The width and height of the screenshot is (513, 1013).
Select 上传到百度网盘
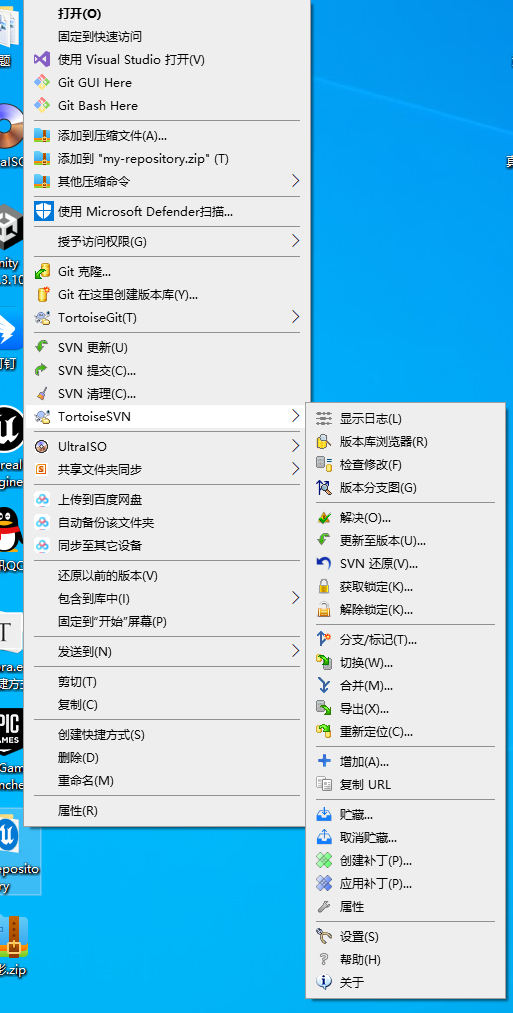coord(167,499)
